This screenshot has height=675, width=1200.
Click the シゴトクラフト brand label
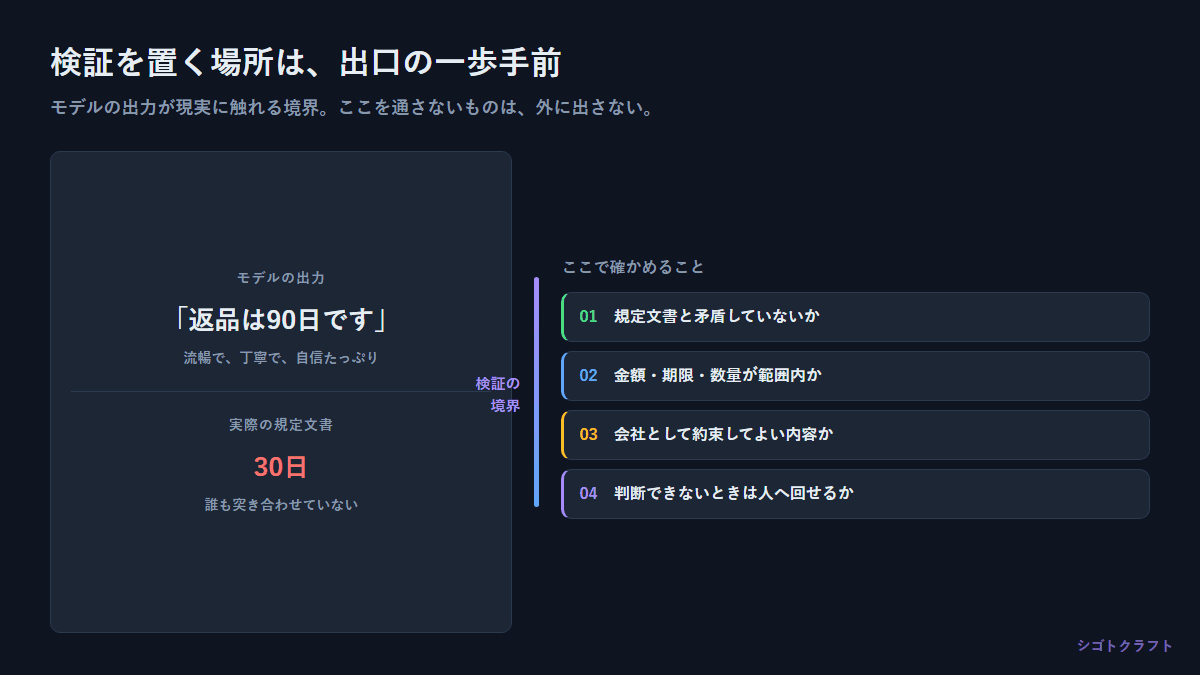click(1125, 646)
